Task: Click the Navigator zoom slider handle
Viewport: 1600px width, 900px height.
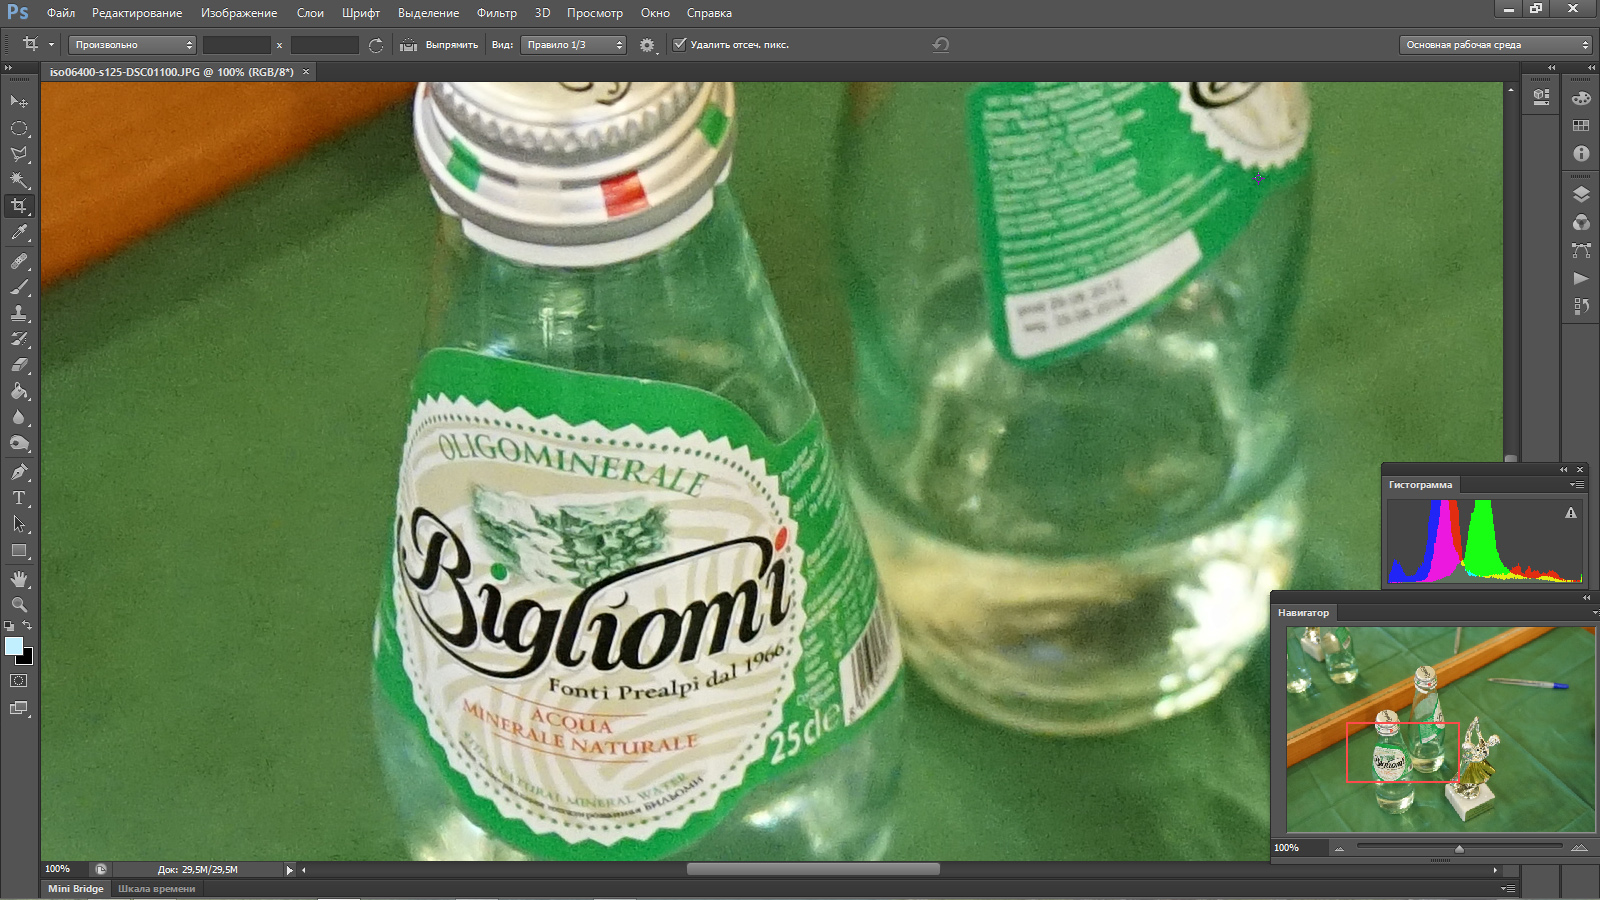Action: tap(1459, 848)
